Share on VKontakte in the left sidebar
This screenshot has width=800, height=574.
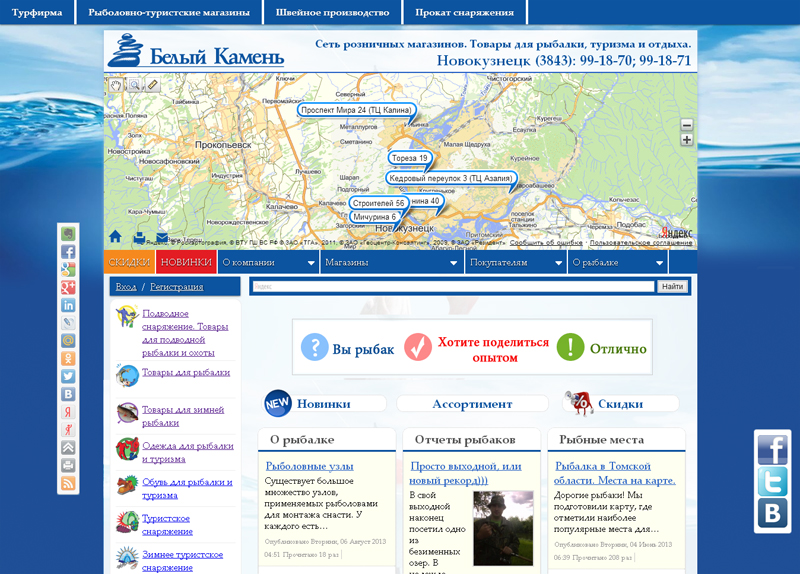pos(68,394)
